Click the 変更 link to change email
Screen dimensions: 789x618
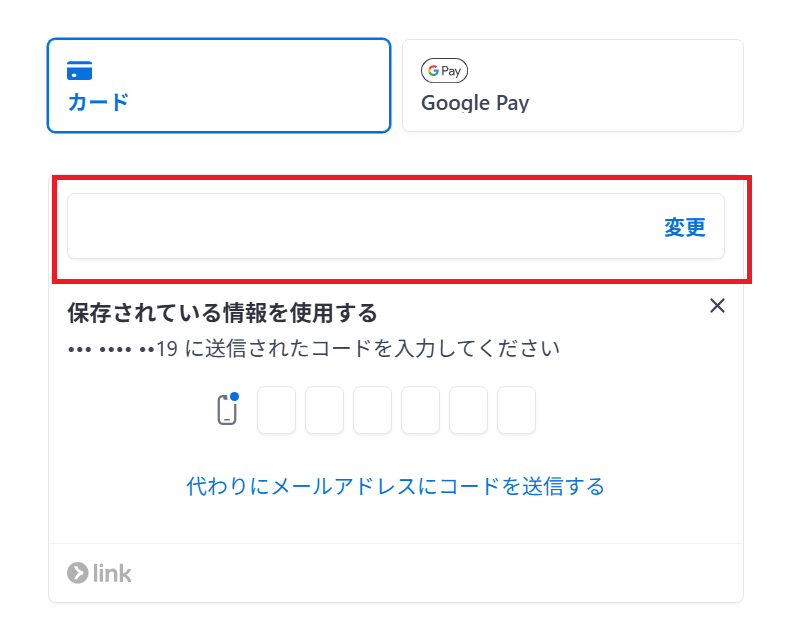tap(684, 227)
